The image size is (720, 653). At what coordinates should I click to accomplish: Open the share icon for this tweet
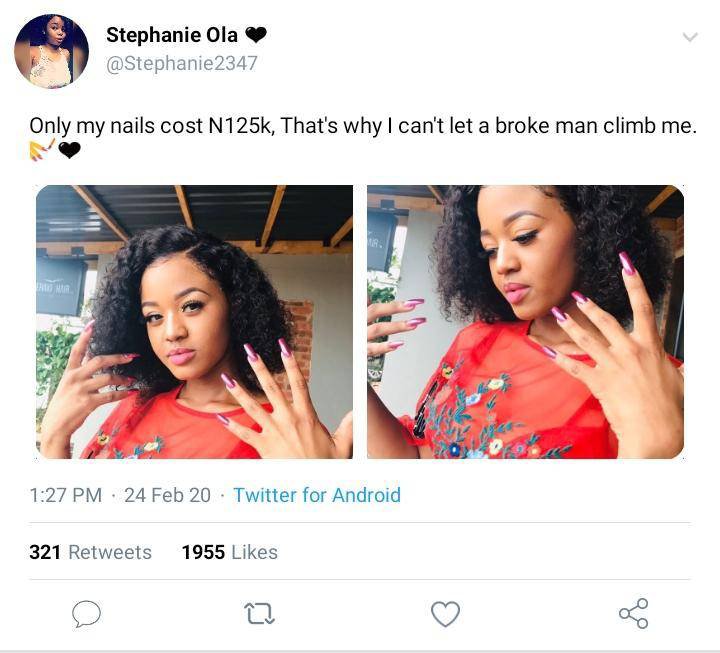634,614
